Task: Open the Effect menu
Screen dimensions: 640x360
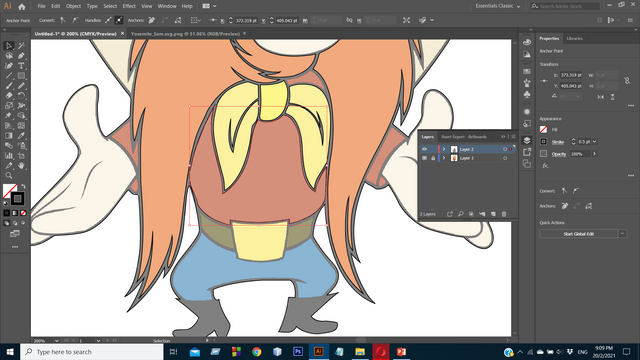Action: click(x=129, y=6)
